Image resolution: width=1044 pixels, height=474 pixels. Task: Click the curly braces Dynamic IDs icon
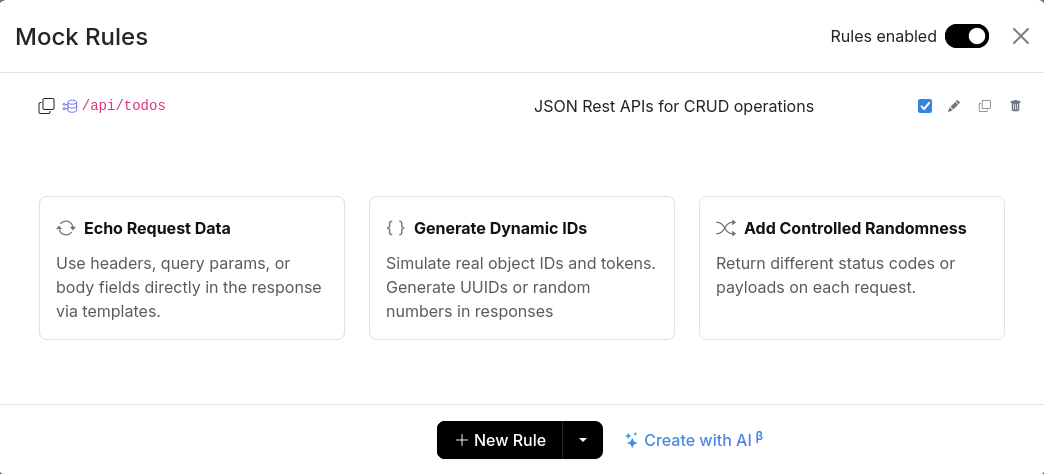[395, 228]
